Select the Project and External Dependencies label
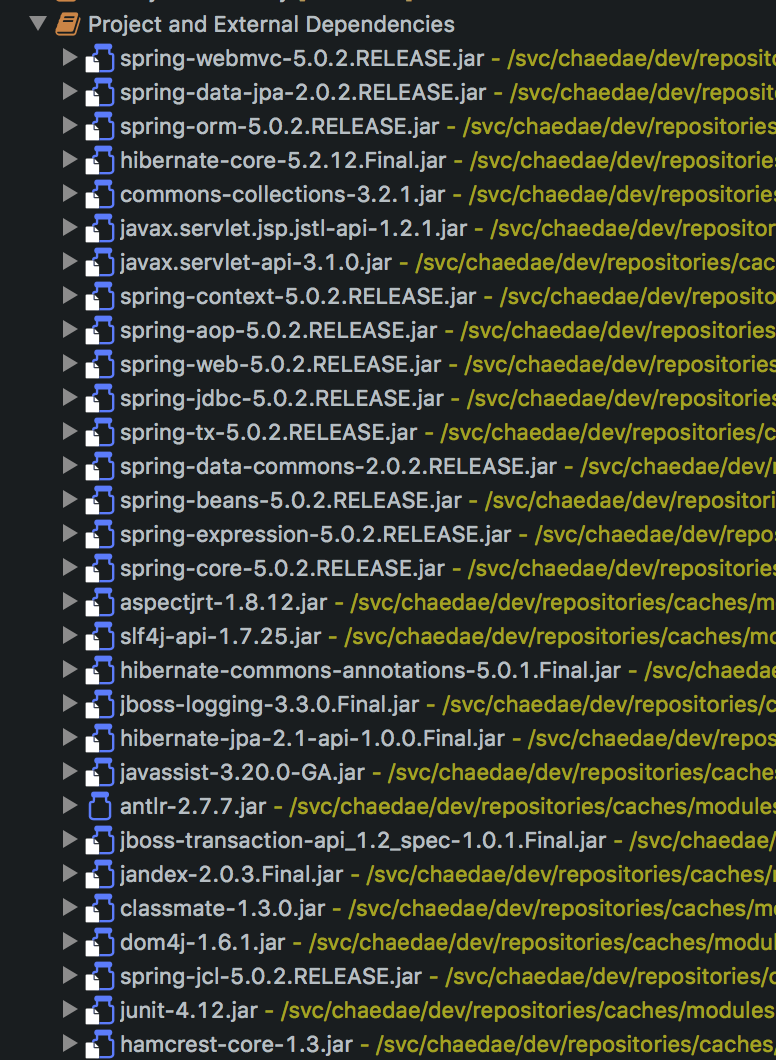This screenshot has width=776, height=1060. coord(271,24)
